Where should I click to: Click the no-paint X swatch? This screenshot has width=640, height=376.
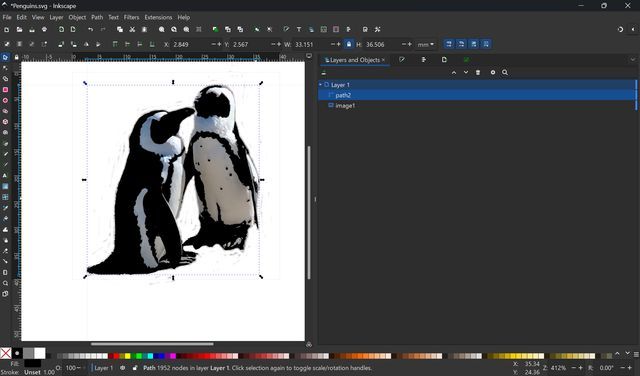click(x=6, y=353)
